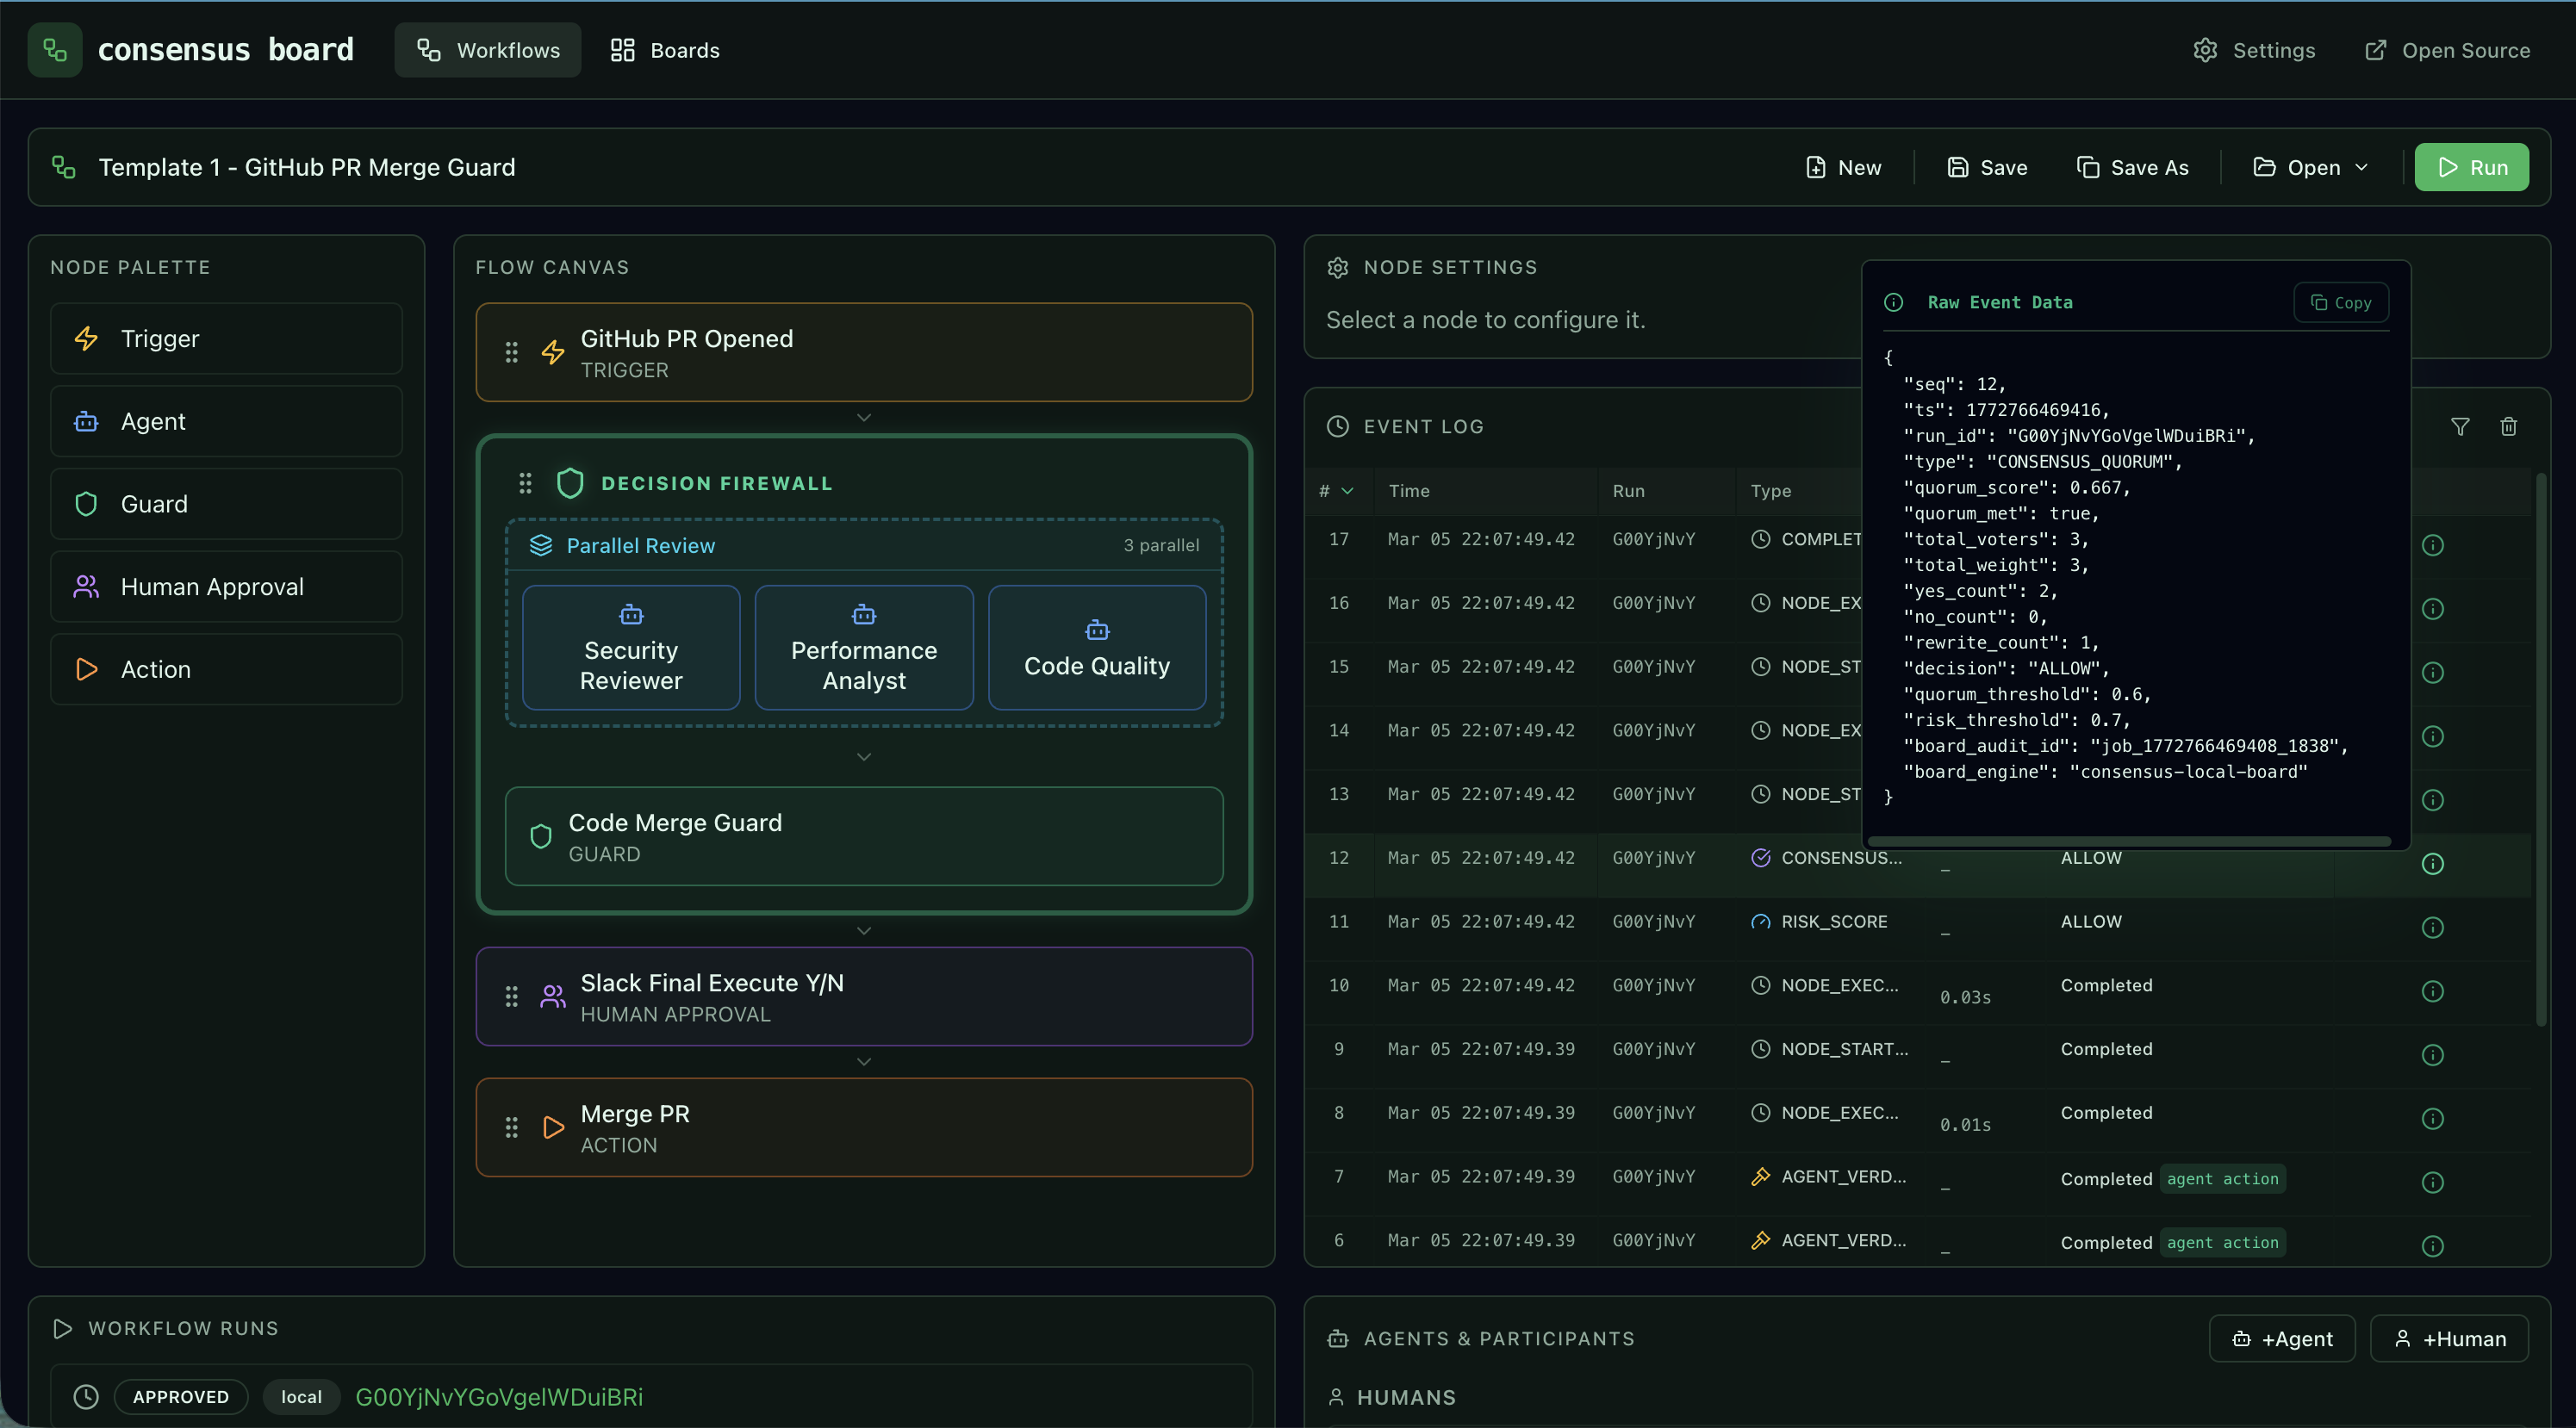Click drag handle on GitHub PR Opened node
This screenshot has height=1428, width=2576.
tap(511, 352)
